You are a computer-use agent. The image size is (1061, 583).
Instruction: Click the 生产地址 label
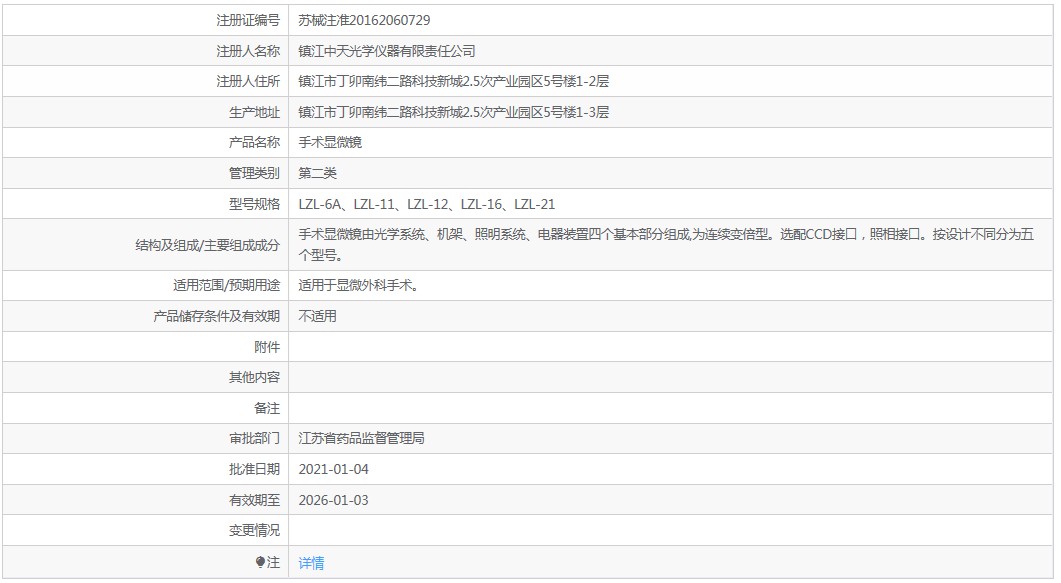click(x=254, y=112)
